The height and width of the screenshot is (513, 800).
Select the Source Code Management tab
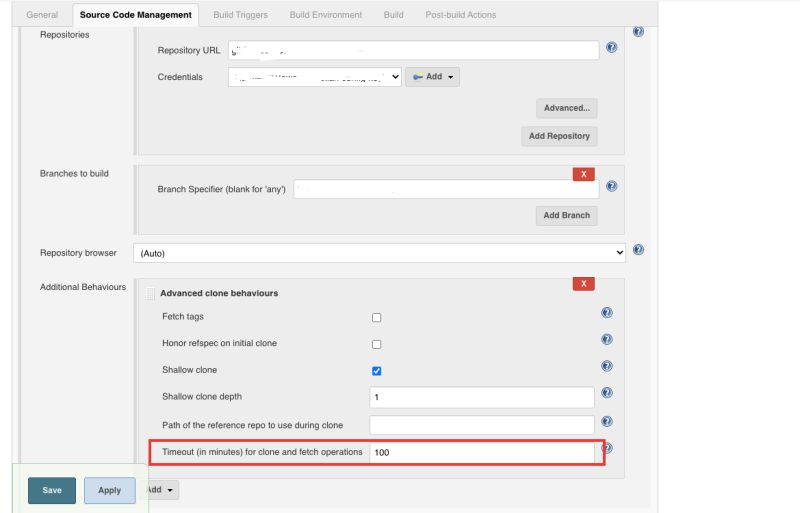(136, 15)
